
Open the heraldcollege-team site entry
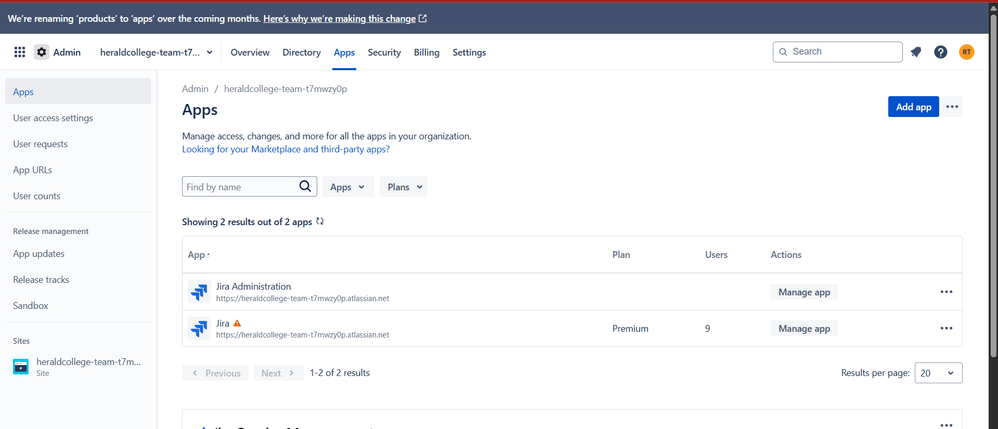click(x=78, y=367)
